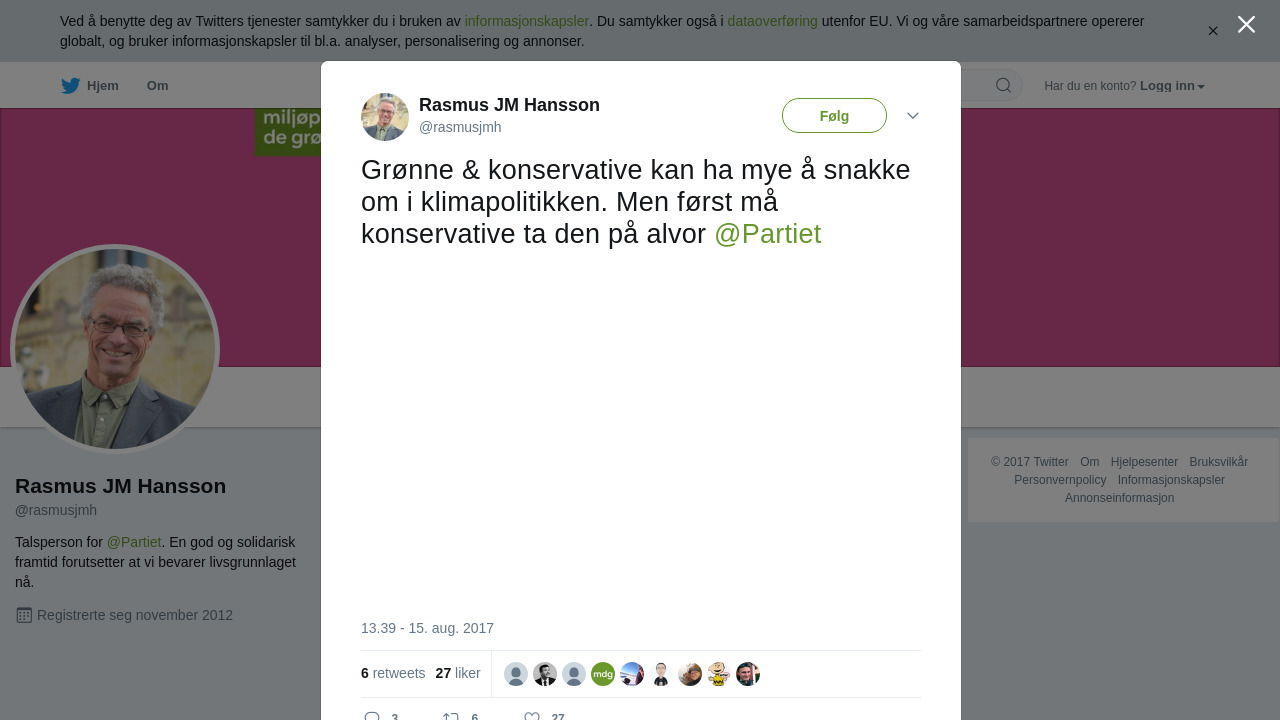The width and height of the screenshot is (1280, 720).
Task: Open the dataoverføring link
Action: point(772,21)
